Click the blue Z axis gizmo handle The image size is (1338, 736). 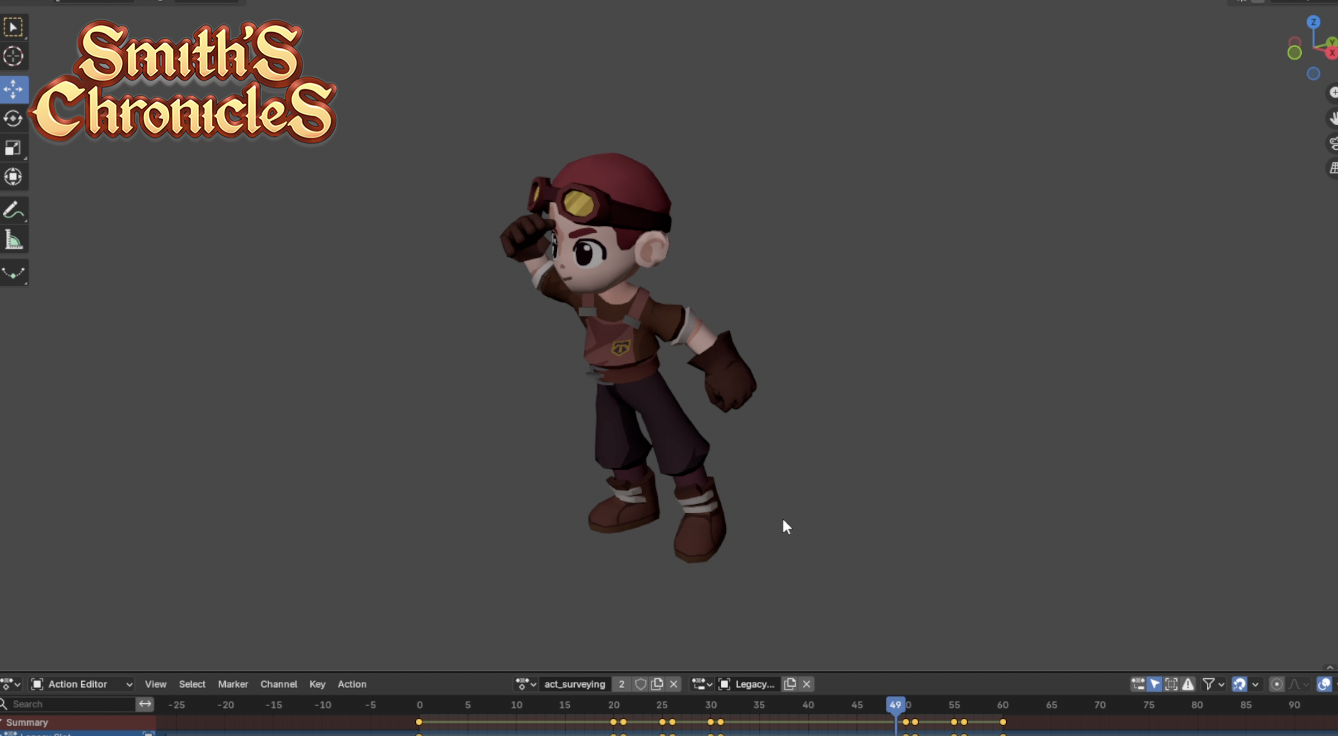coord(1313,22)
